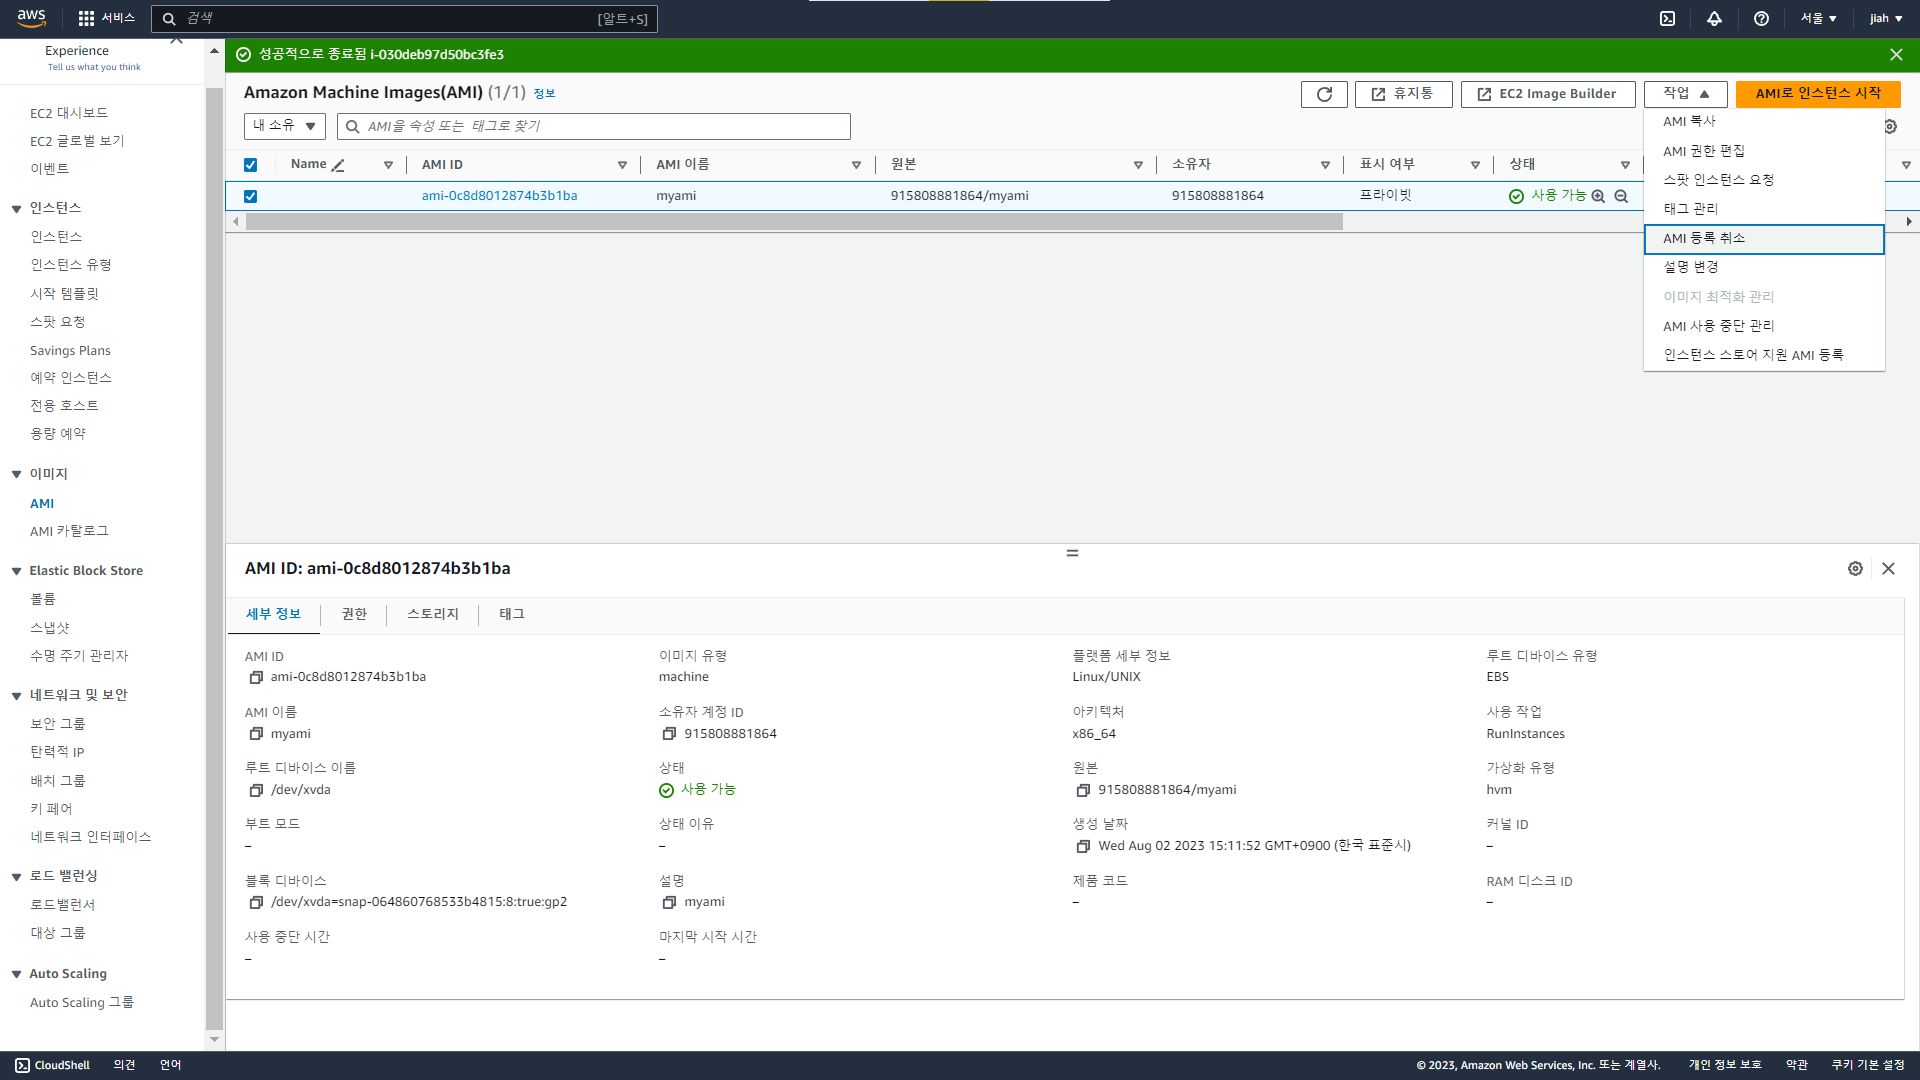1920x1080 pixels.
Task: Copy creation date value
Action: tap(1083, 846)
